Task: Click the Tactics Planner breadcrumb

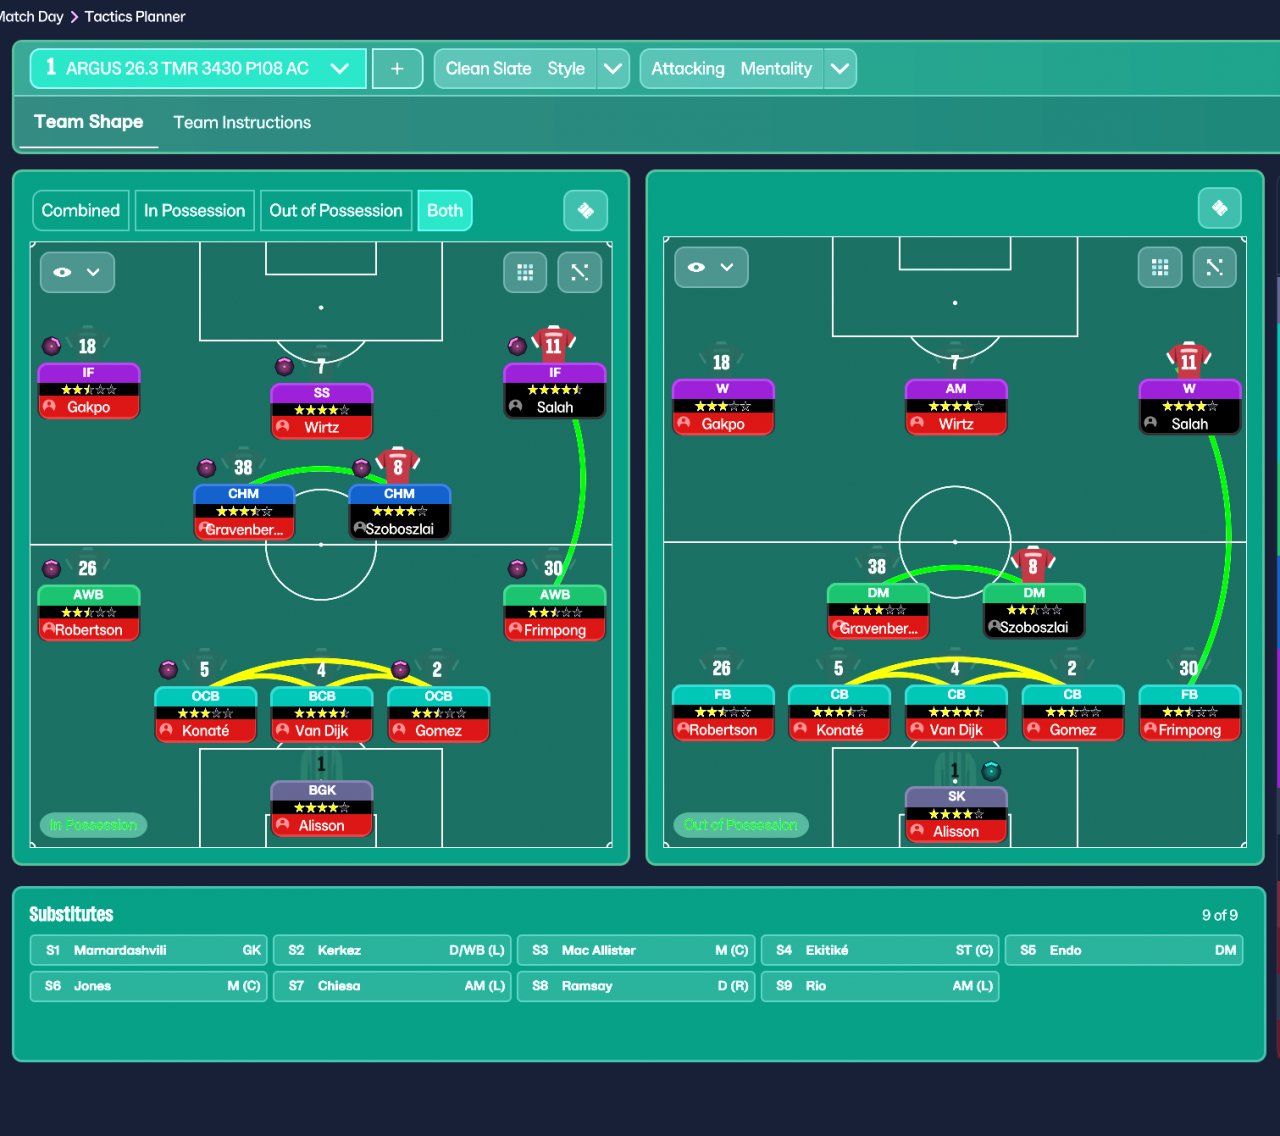Action: pyautogui.click(x=135, y=17)
